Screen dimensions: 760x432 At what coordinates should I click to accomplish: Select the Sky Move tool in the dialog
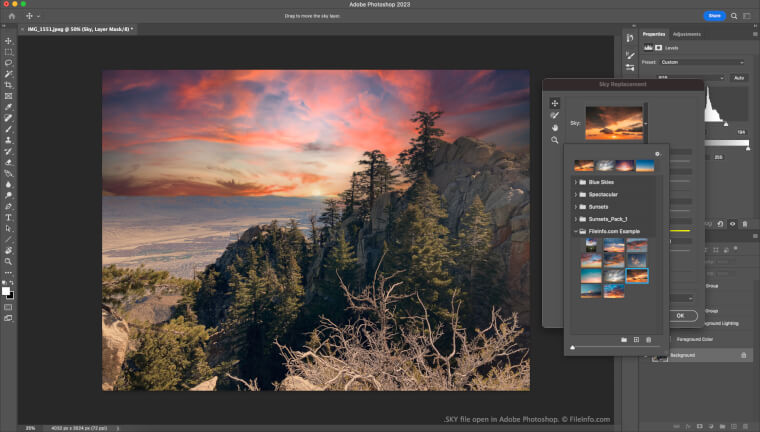point(555,103)
